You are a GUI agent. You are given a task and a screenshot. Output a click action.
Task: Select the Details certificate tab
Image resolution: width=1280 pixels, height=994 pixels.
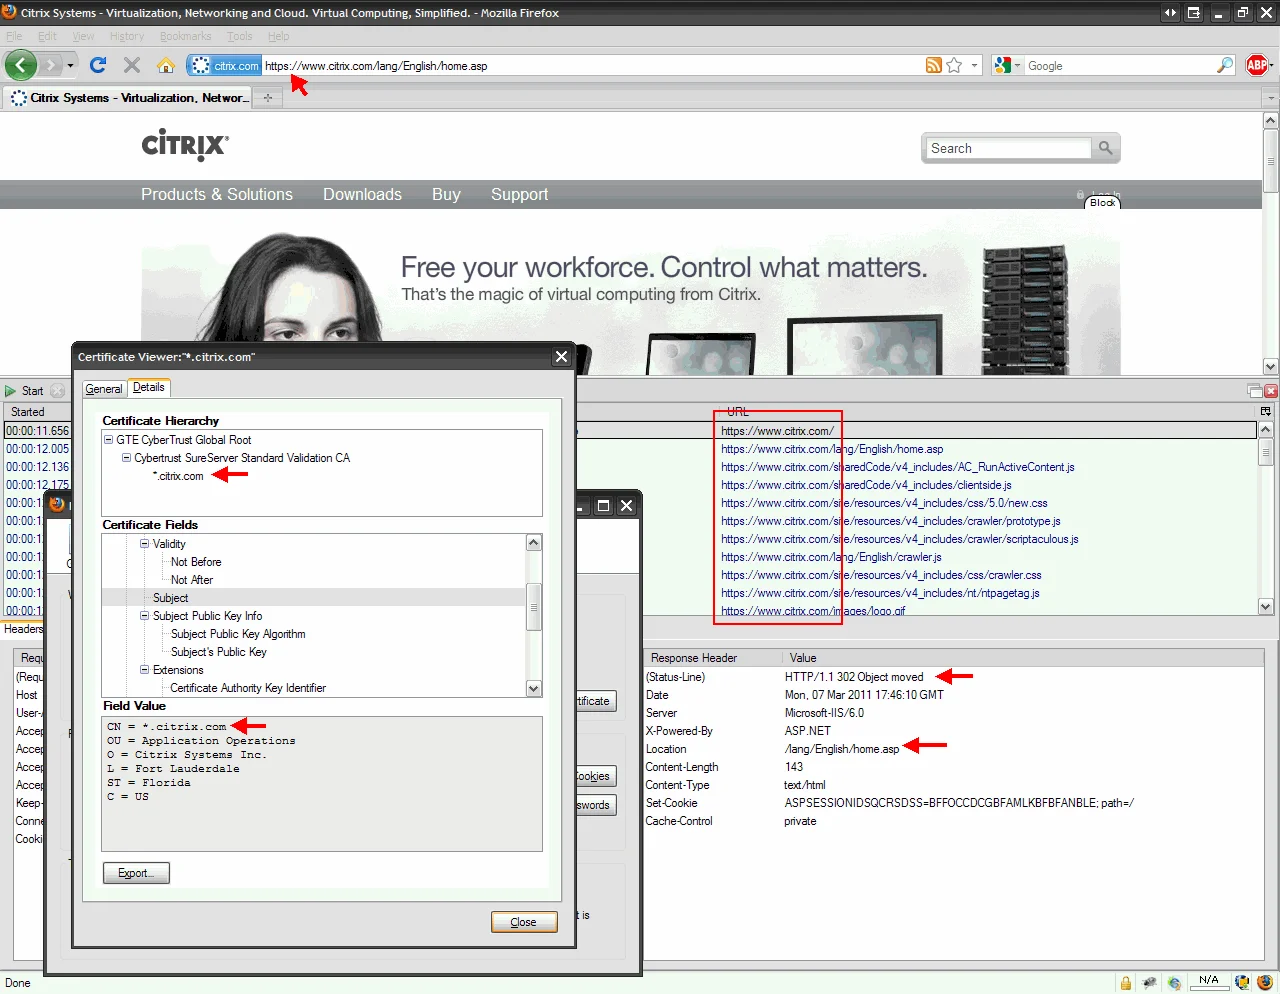point(149,388)
